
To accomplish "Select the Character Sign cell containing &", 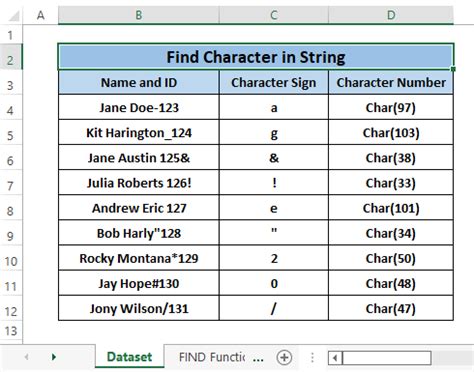I will coord(274,158).
